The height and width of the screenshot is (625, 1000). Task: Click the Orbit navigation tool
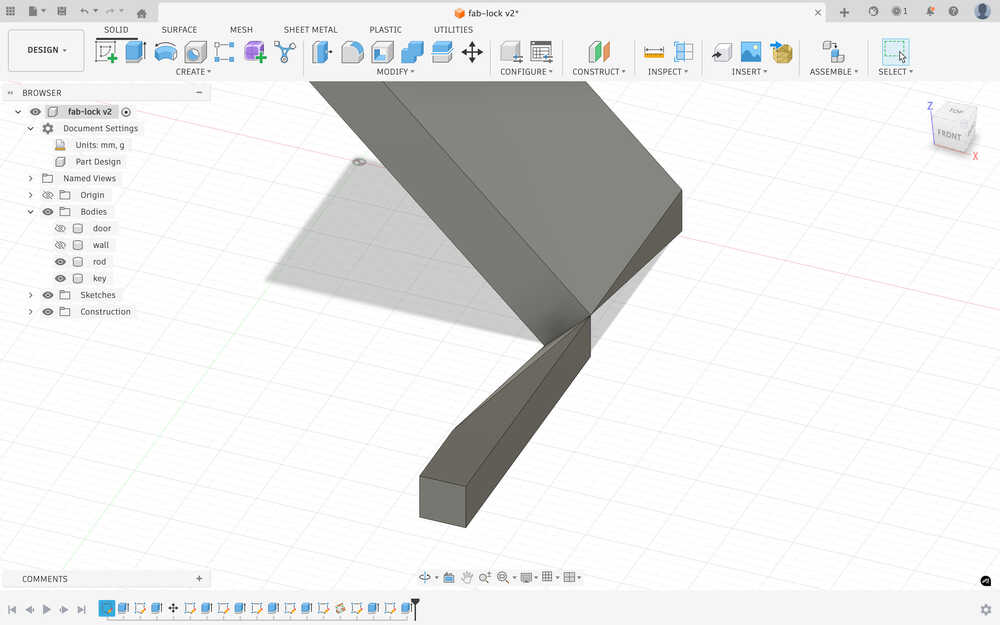(x=425, y=577)
